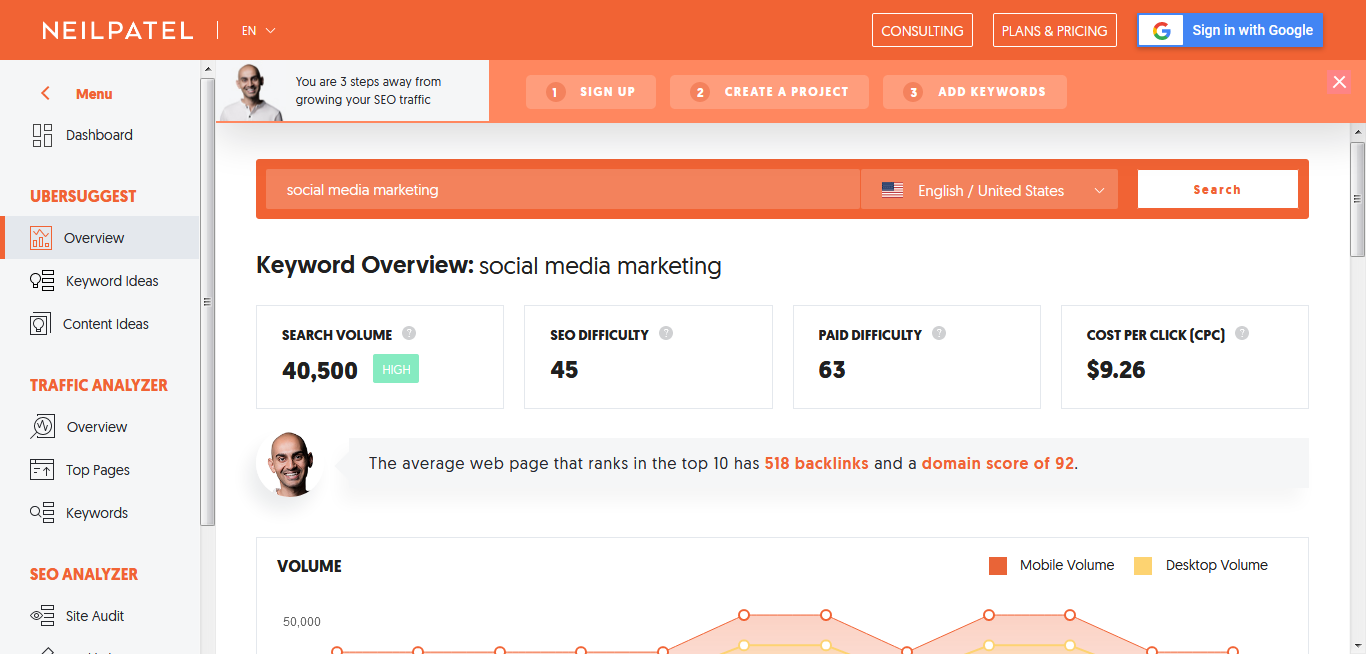Click the Keywords search-list icon
This screenshot has height=654, width=1366.
(42, 513)
